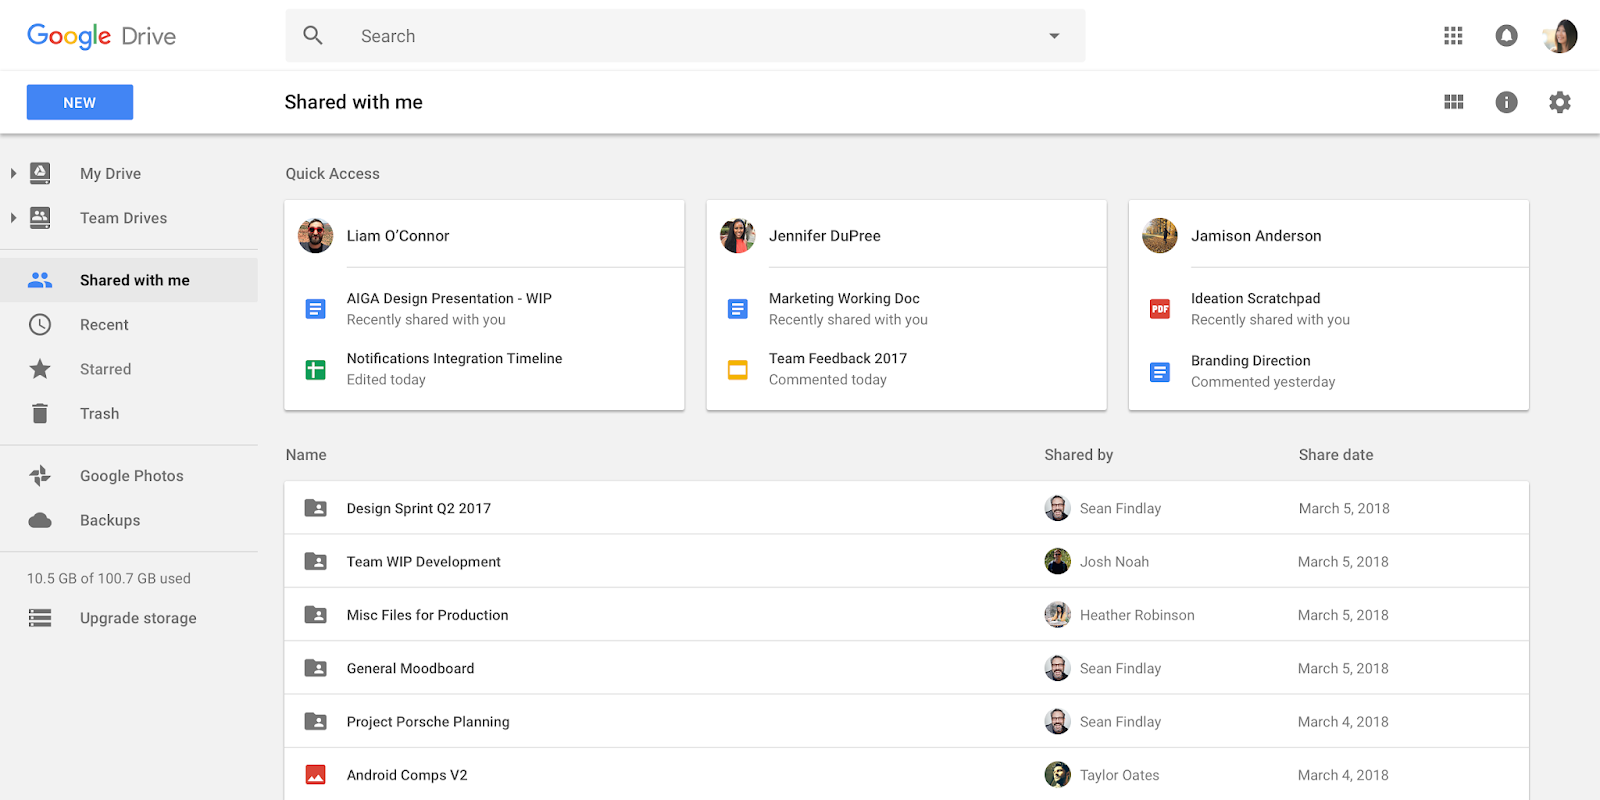This screenshot has width=1600, height=800.
Task: Open the Design Sprint Q2 2017 folder
Action: pyautogui.click(x=418, y=508)
